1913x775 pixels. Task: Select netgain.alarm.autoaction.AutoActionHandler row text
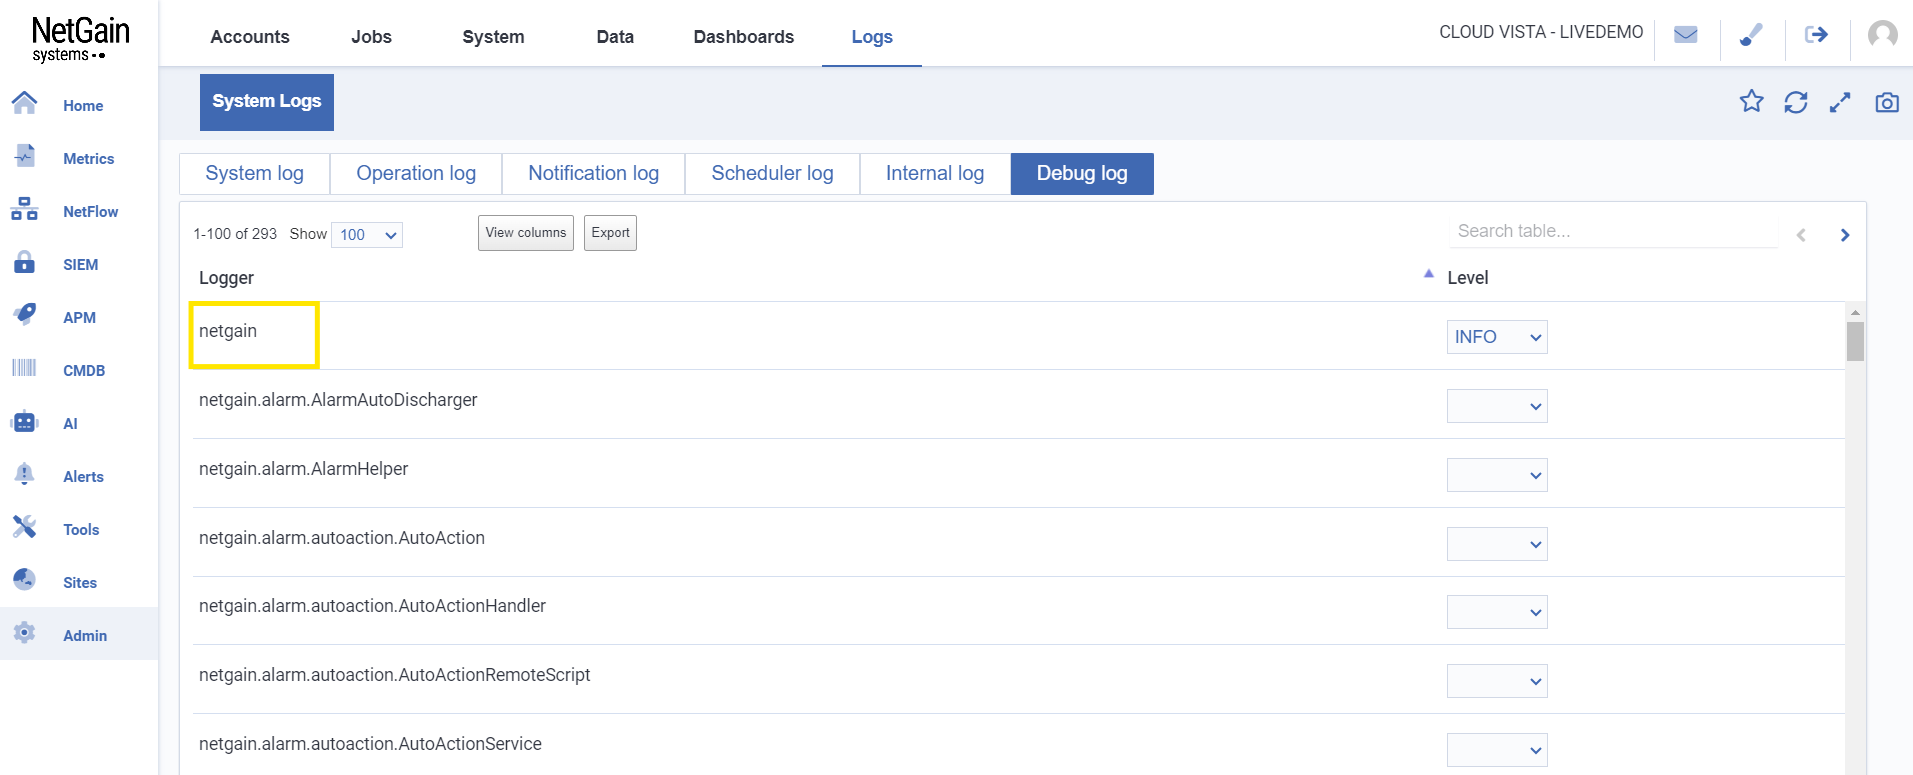tap(372, 606)
